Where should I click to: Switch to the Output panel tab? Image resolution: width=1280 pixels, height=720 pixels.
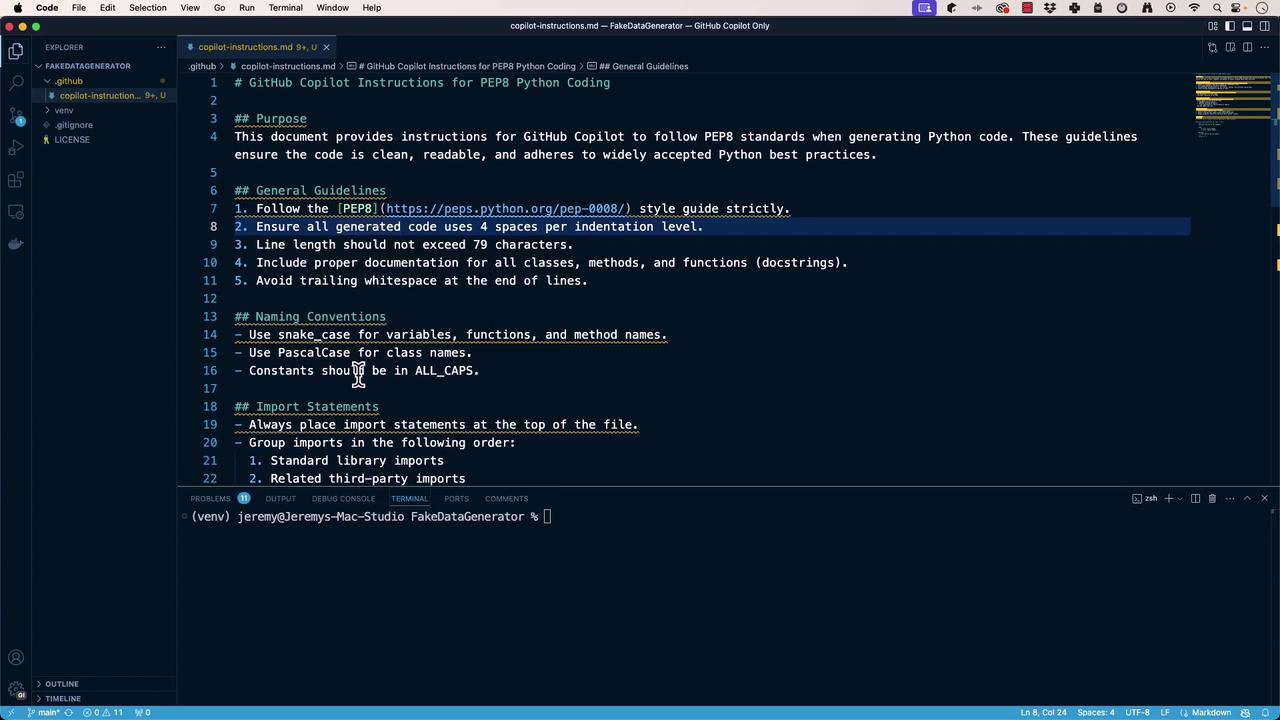[x=280, y=498]
